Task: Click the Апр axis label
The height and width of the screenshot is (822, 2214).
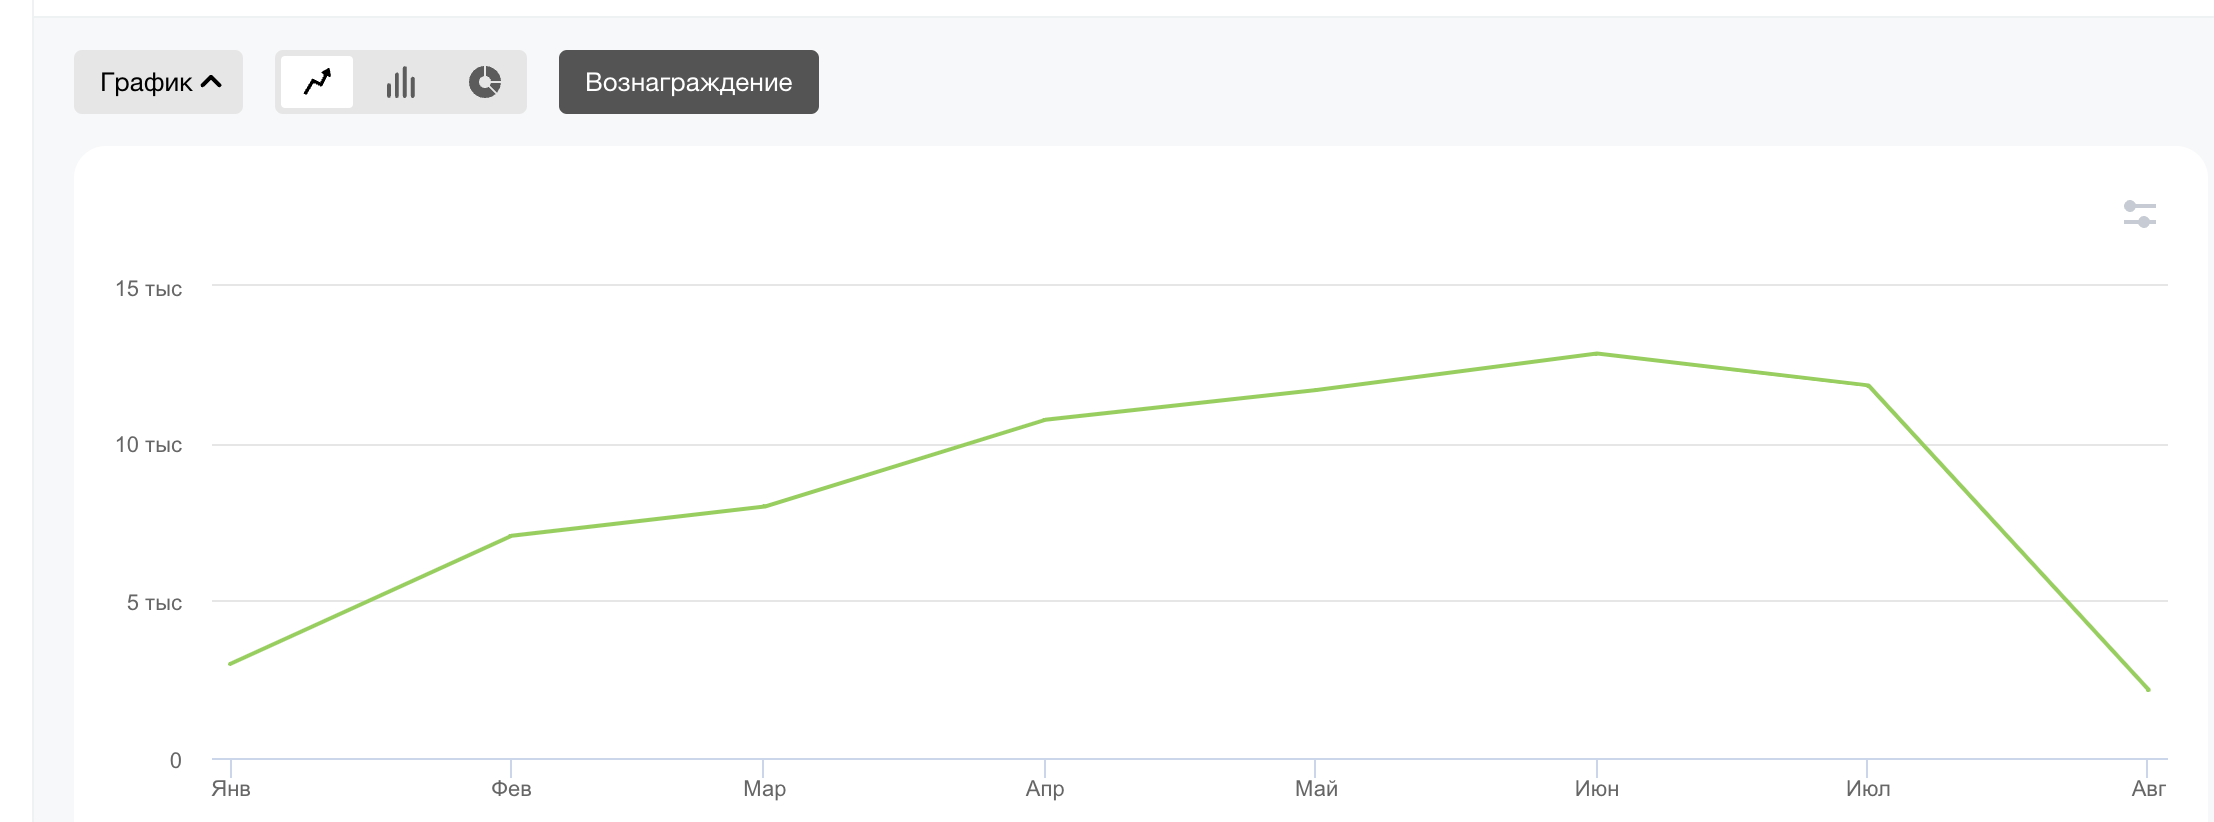Action: 1045,789
